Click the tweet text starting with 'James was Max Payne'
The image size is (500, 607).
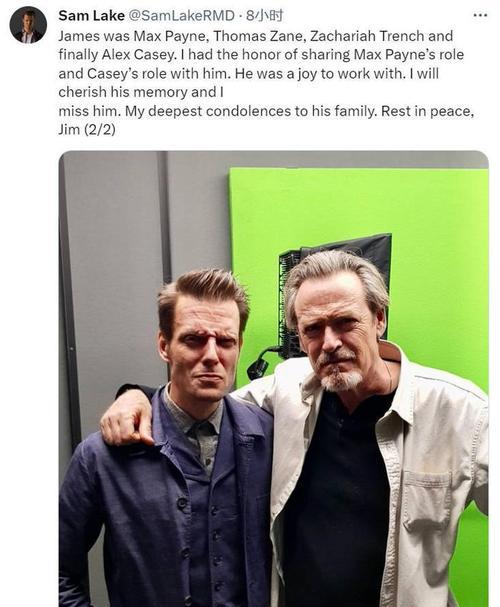pyautogui.click(x=266, y=82)
